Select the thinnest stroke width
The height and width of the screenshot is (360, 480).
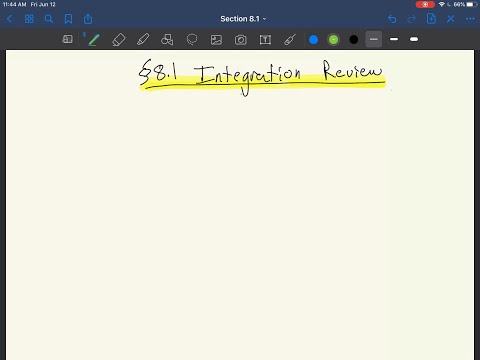374,39
